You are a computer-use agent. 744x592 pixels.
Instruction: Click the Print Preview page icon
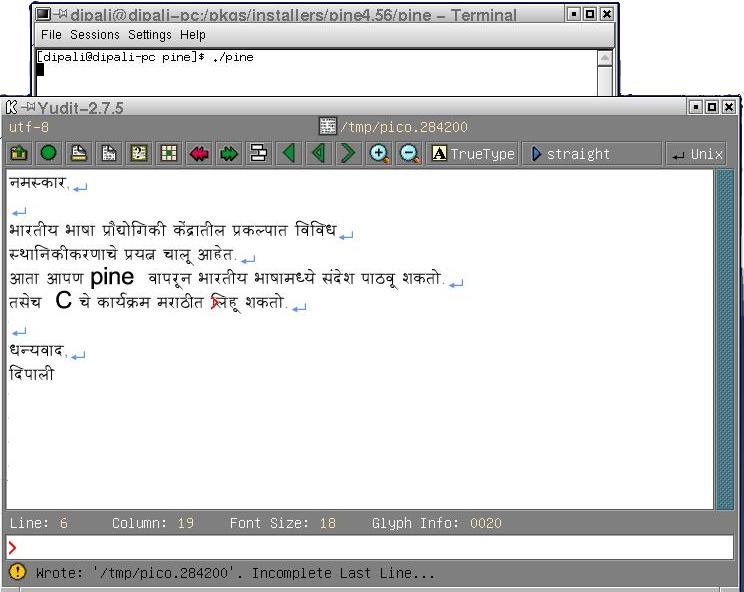109,153
